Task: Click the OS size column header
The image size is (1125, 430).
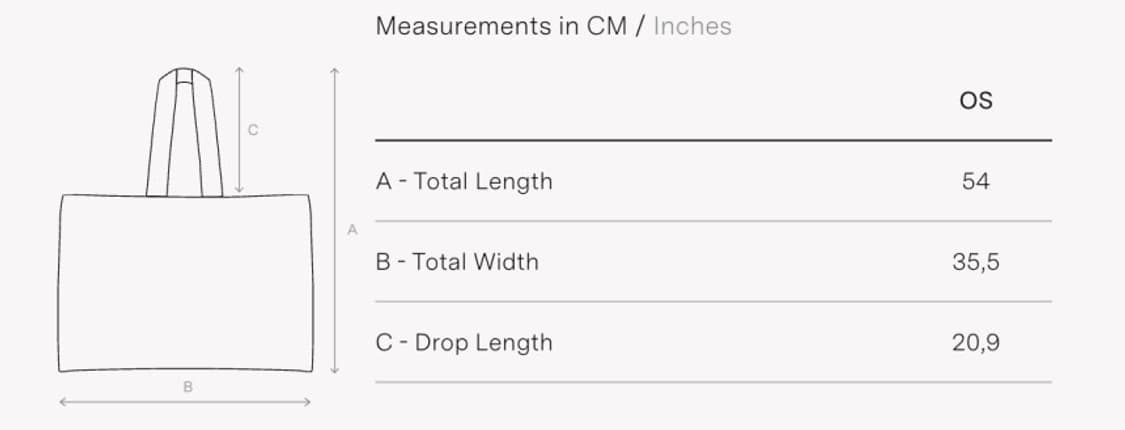Action: point(975,100)
